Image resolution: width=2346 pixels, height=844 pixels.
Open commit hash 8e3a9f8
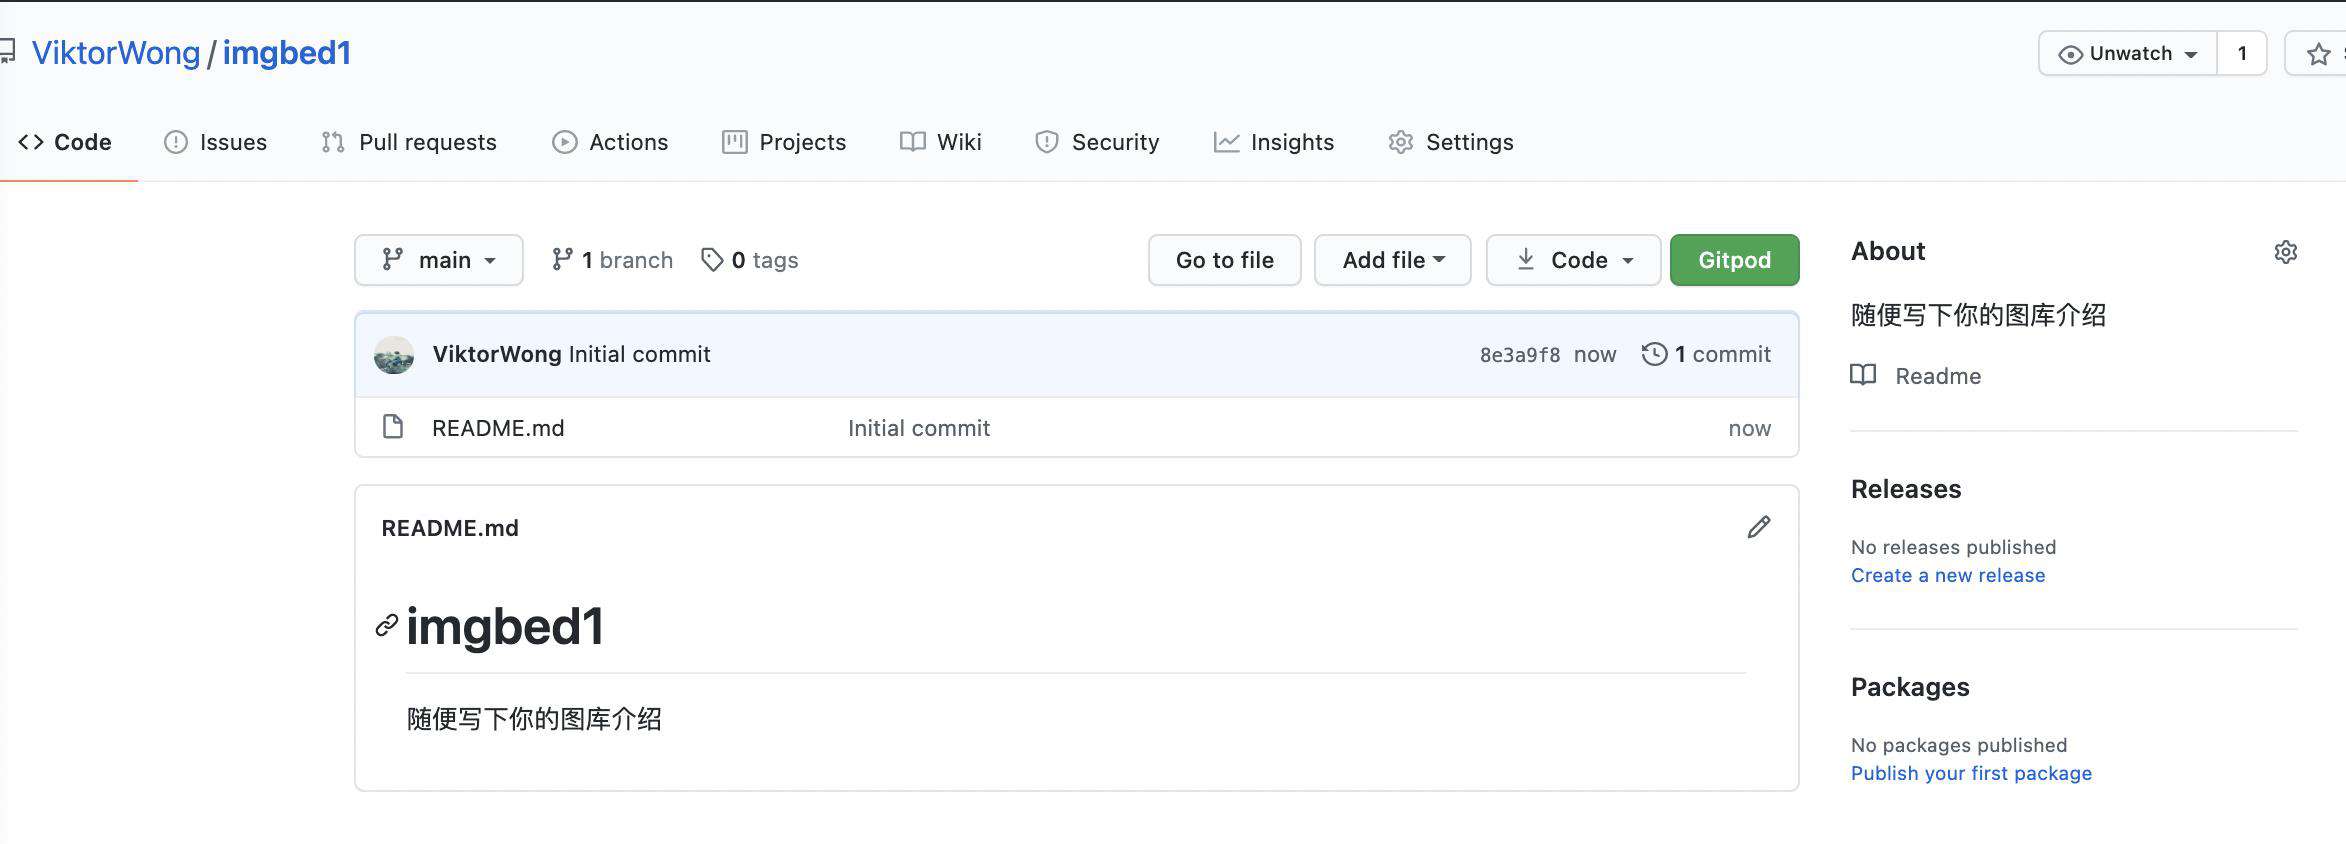pos(1520,355)
